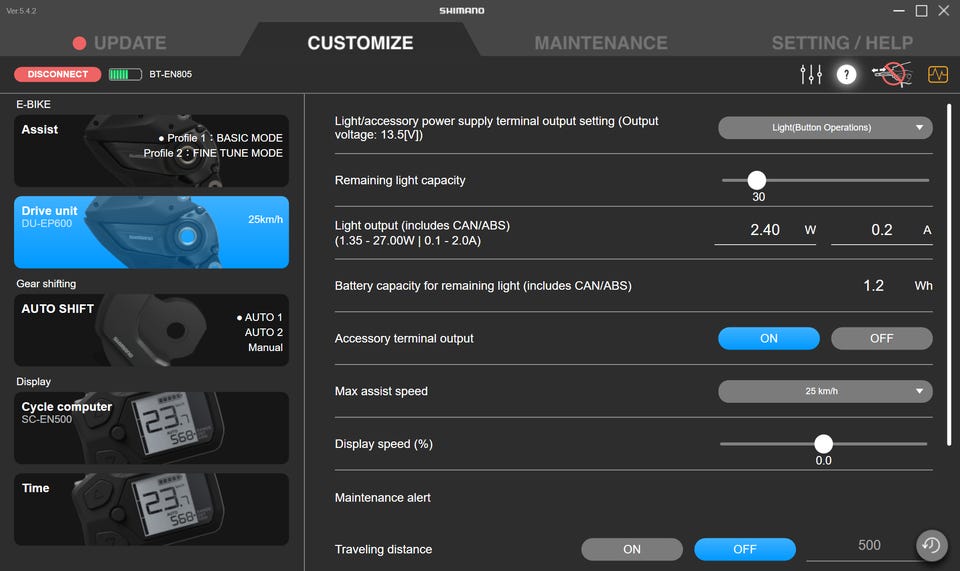Image resolution: width=960 pixels, height=571 pixels.
Task: Edit the light output 2.40 W field
Action: (x=765, y=230)
